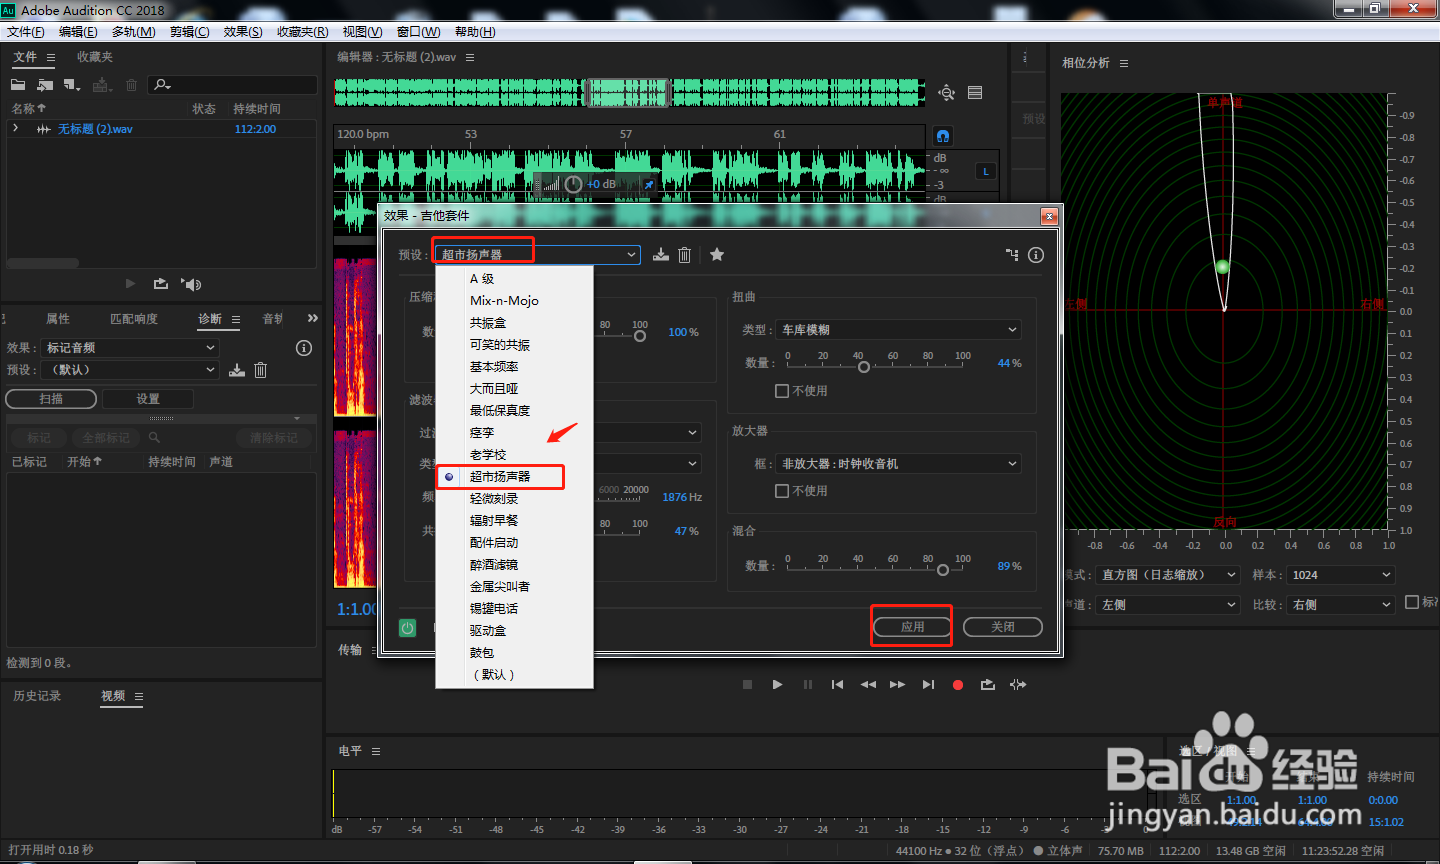This screenshot has width=1440, height=864.
Task: Open sample size dropdown 1024
Action: pos(1341,575)
